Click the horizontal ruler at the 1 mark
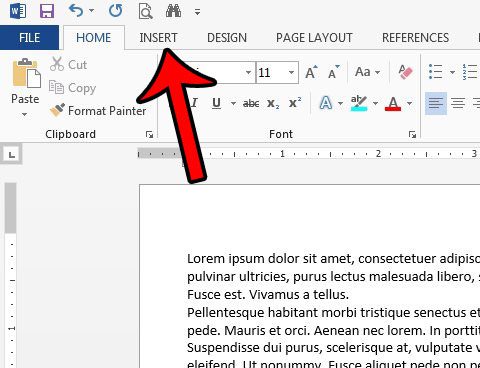 282,154
